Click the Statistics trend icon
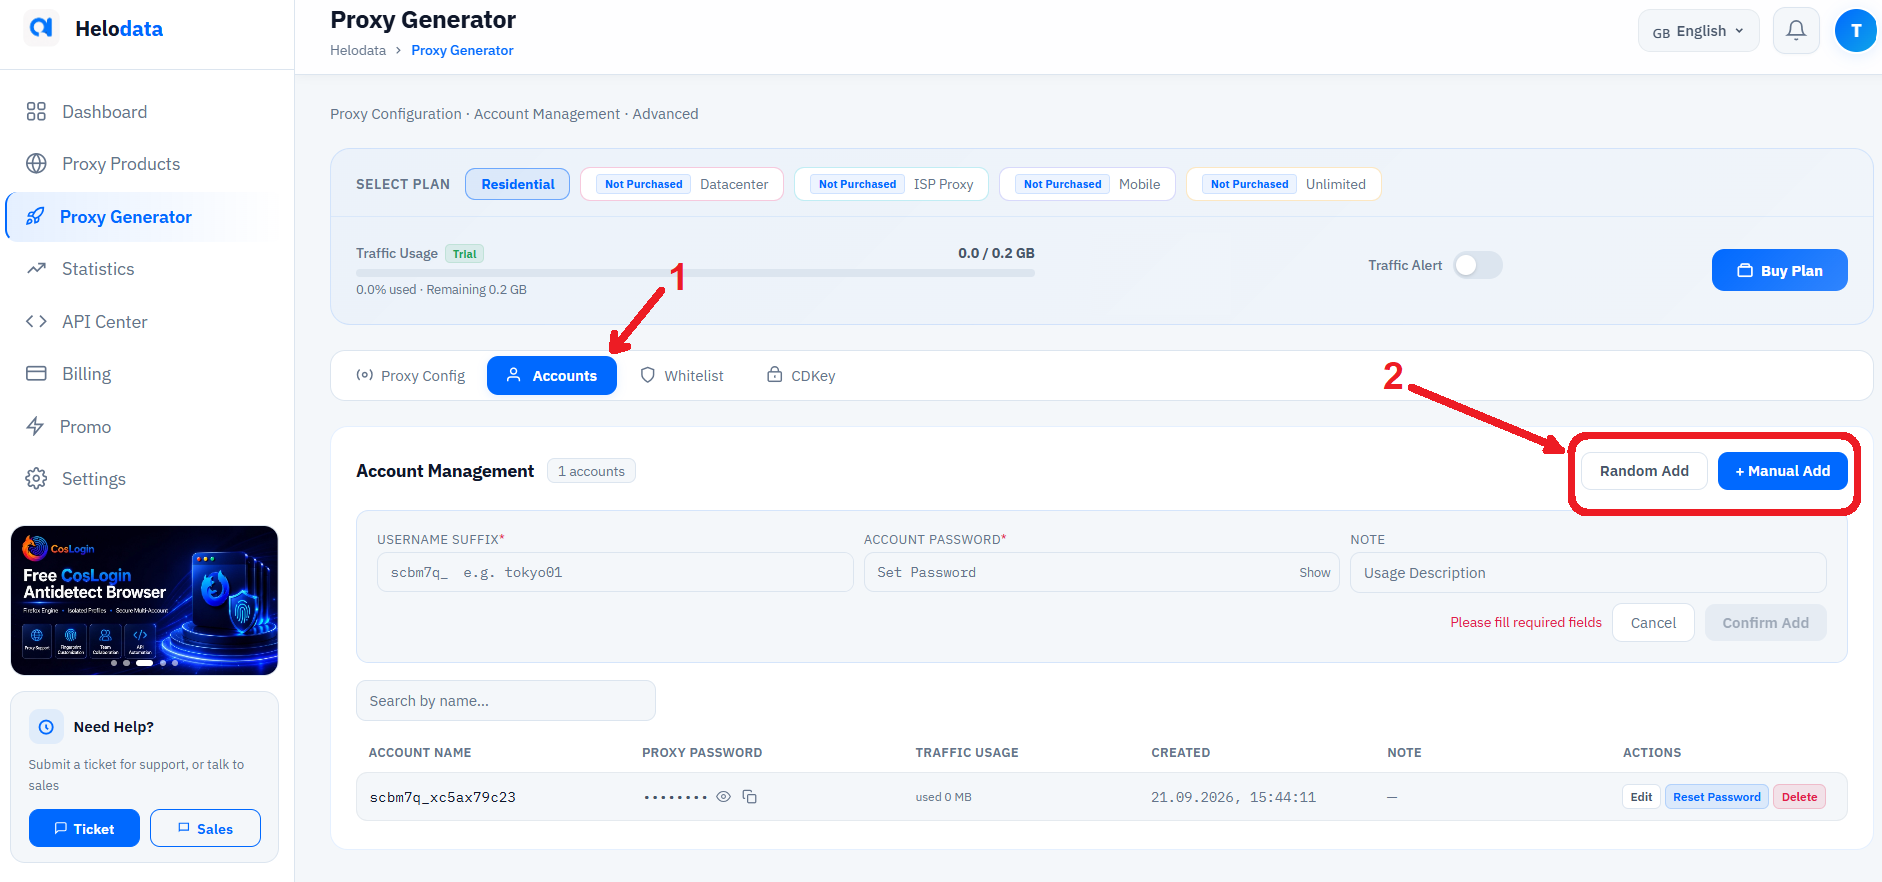The width and height of the screenshot is (1882, 882). click(36, 269)
